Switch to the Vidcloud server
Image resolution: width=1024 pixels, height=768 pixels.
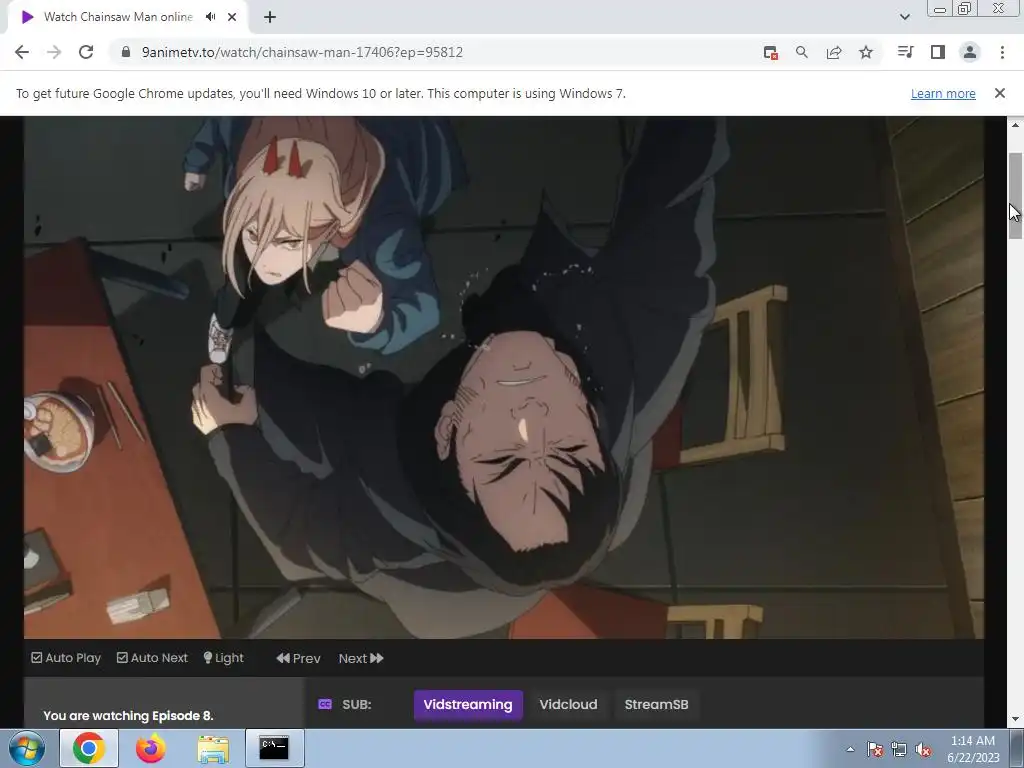[x=568, y=705]
